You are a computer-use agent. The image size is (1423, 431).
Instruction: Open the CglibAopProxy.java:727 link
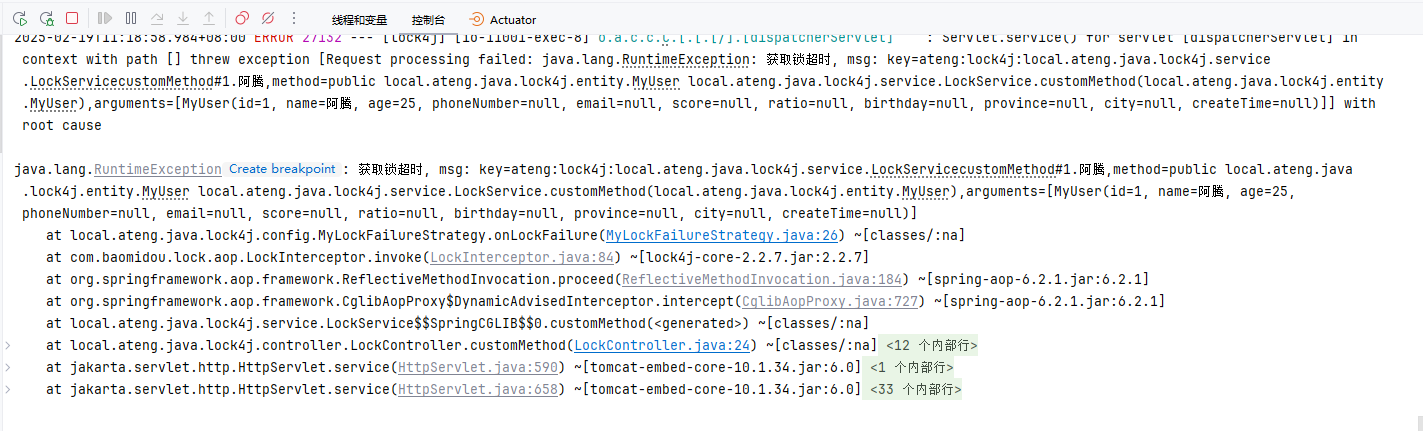pos(831,301)
